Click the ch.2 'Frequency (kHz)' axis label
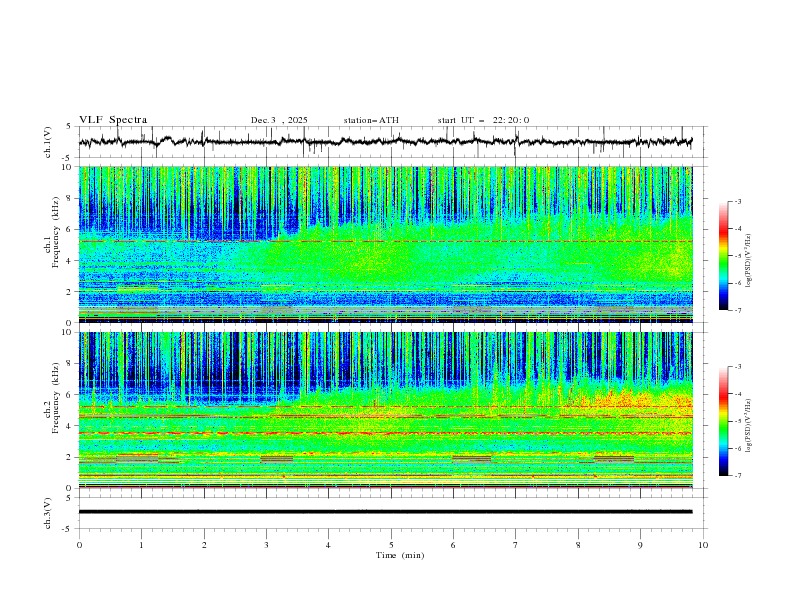This screenshot has height=612, width=792. 56,398
